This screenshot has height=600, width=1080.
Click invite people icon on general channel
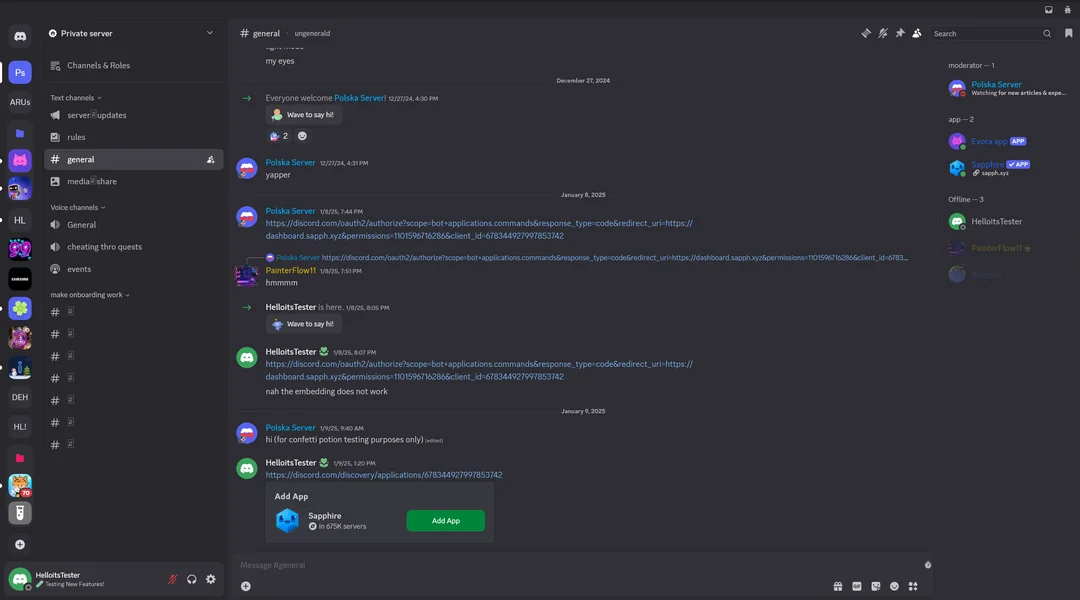point(210,160)
